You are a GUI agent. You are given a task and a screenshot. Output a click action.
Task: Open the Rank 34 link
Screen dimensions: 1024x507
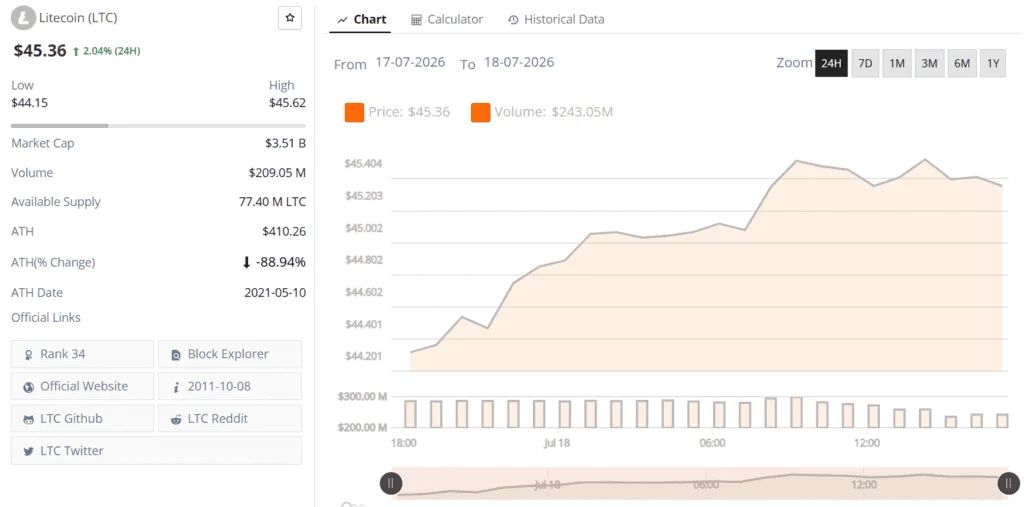tap(82, 354)
